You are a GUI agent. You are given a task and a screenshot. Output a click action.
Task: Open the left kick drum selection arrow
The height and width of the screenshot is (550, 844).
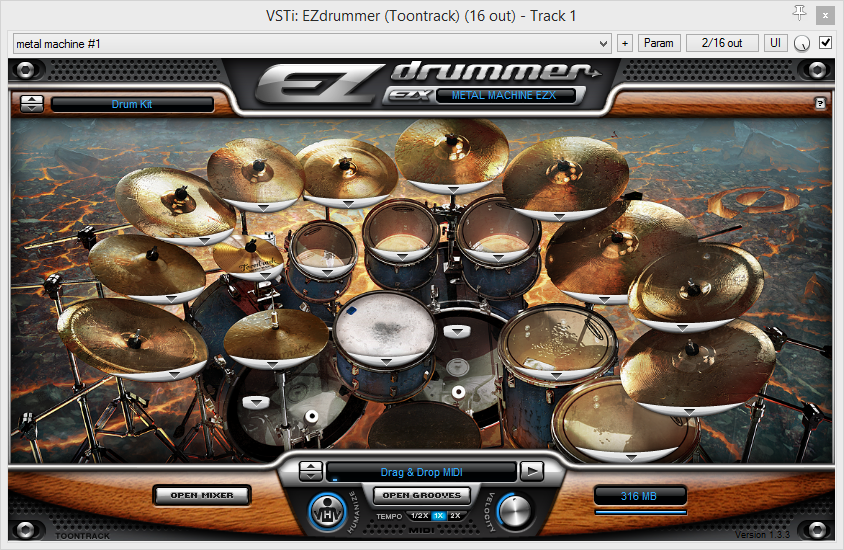click(256, 401)
